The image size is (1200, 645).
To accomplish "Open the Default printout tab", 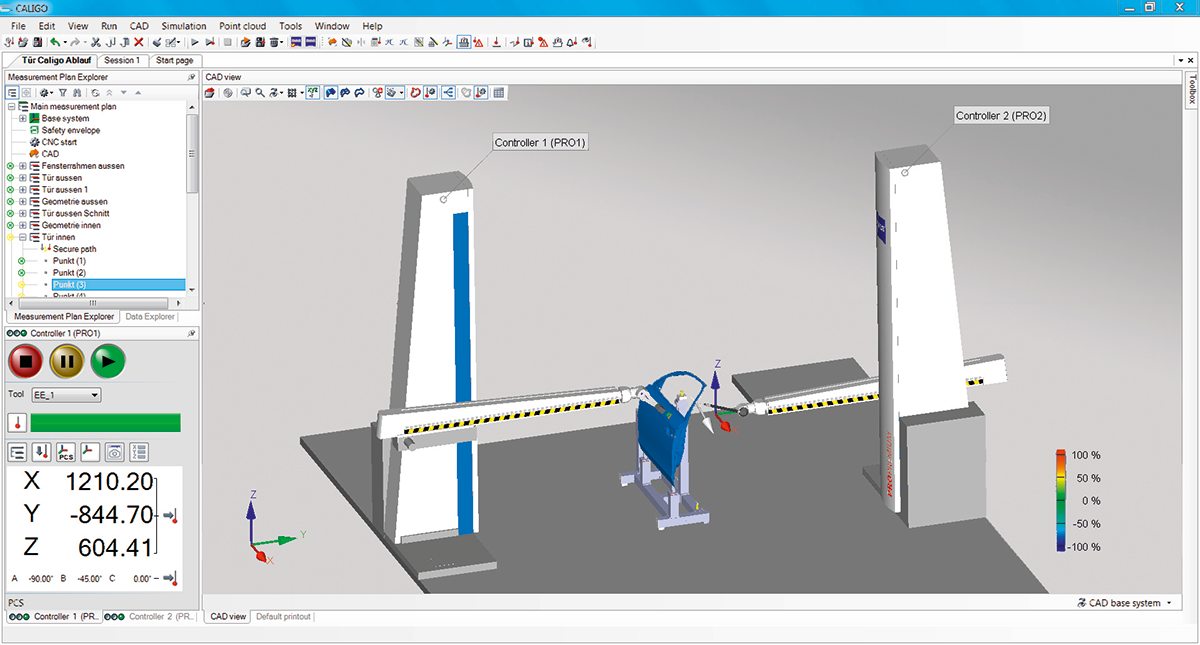I will (x=283, y=617).
